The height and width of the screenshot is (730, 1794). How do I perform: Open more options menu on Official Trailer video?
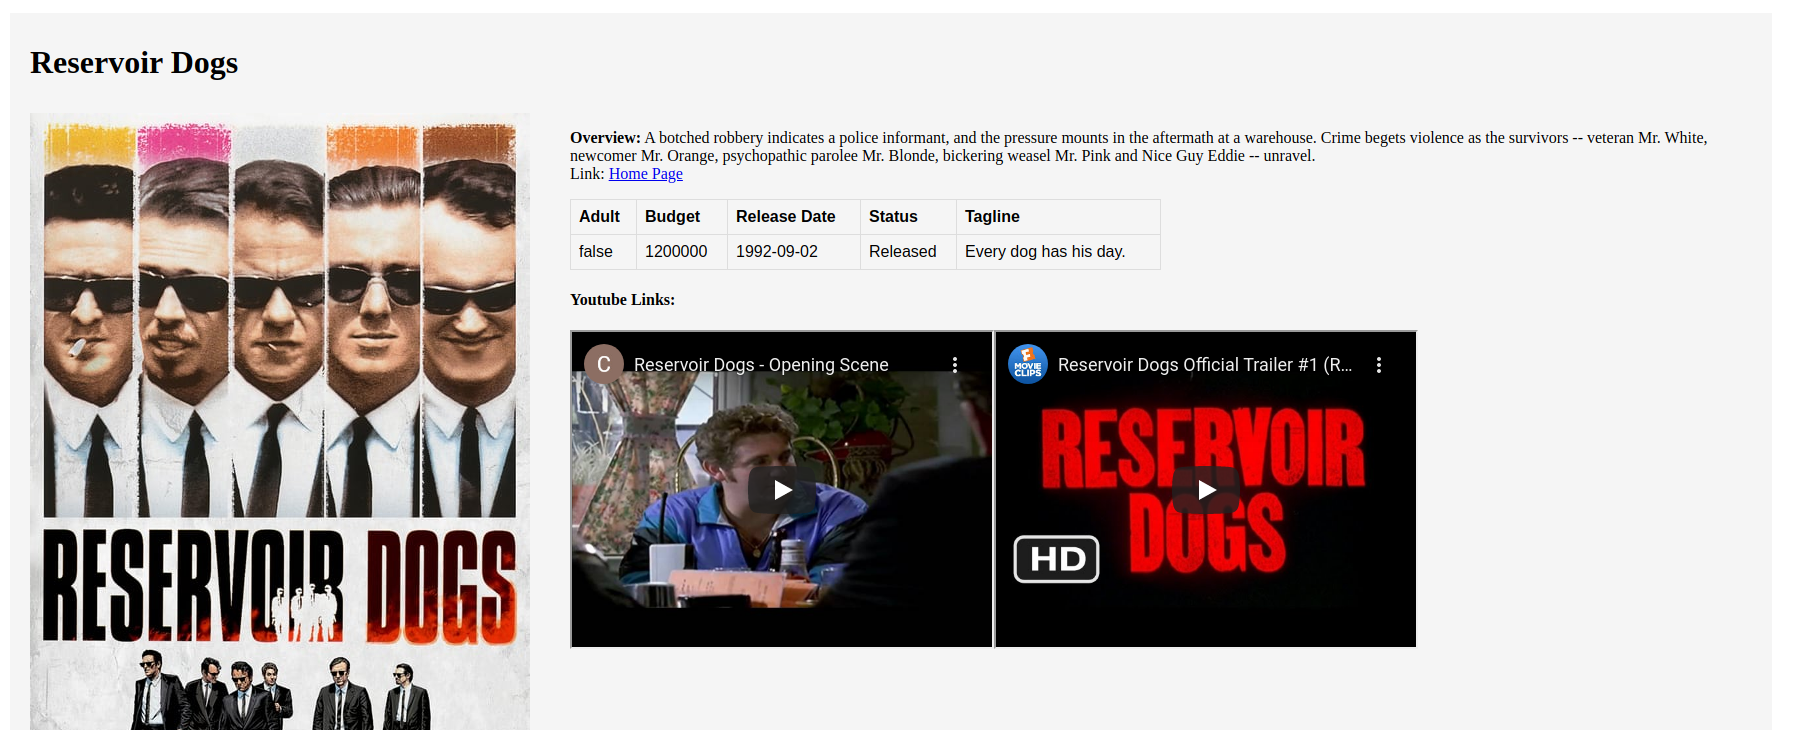click(1379, 365)
